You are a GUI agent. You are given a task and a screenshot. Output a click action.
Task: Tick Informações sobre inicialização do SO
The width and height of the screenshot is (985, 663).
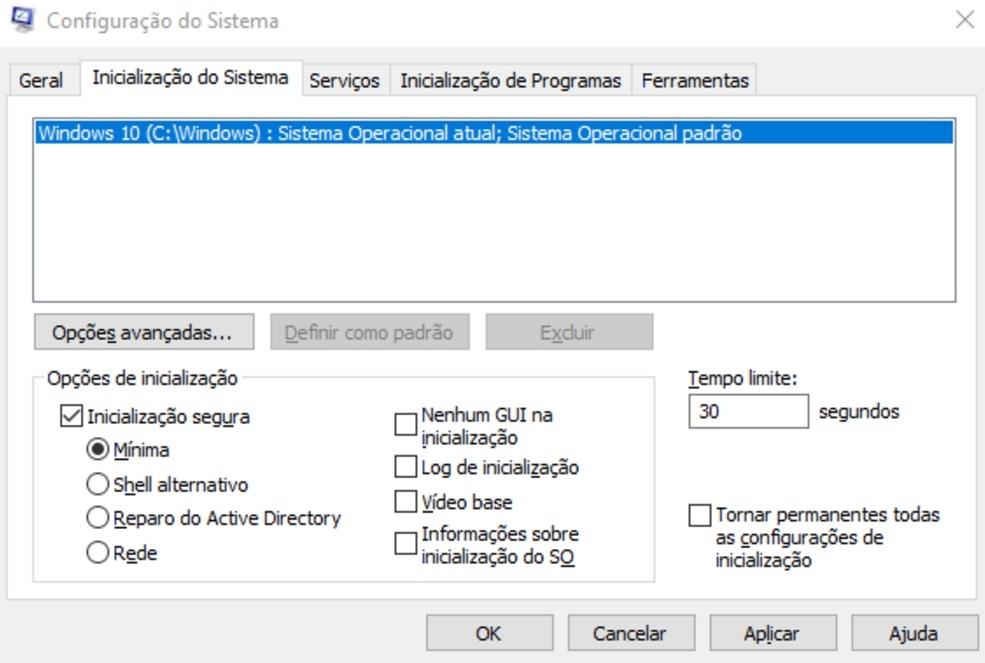click(x=406, y=544)
